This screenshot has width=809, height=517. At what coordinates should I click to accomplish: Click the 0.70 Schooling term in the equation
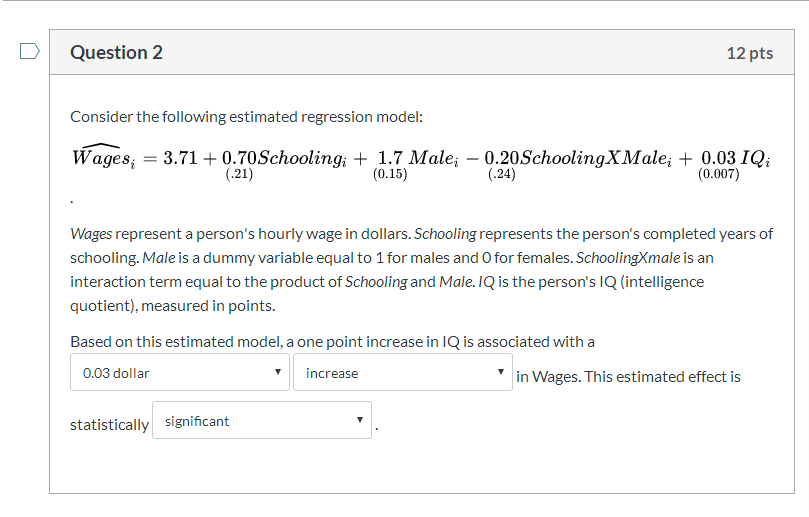click(284, 158)
